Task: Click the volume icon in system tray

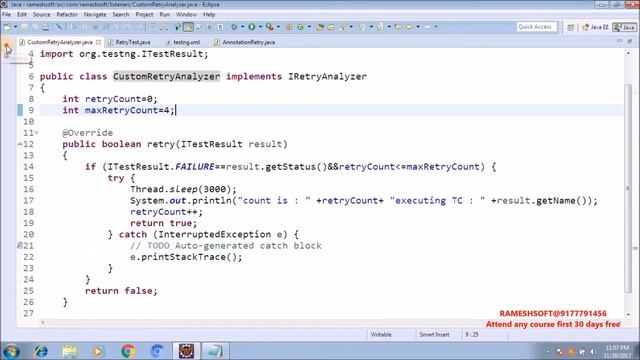Action: (592, 351)
